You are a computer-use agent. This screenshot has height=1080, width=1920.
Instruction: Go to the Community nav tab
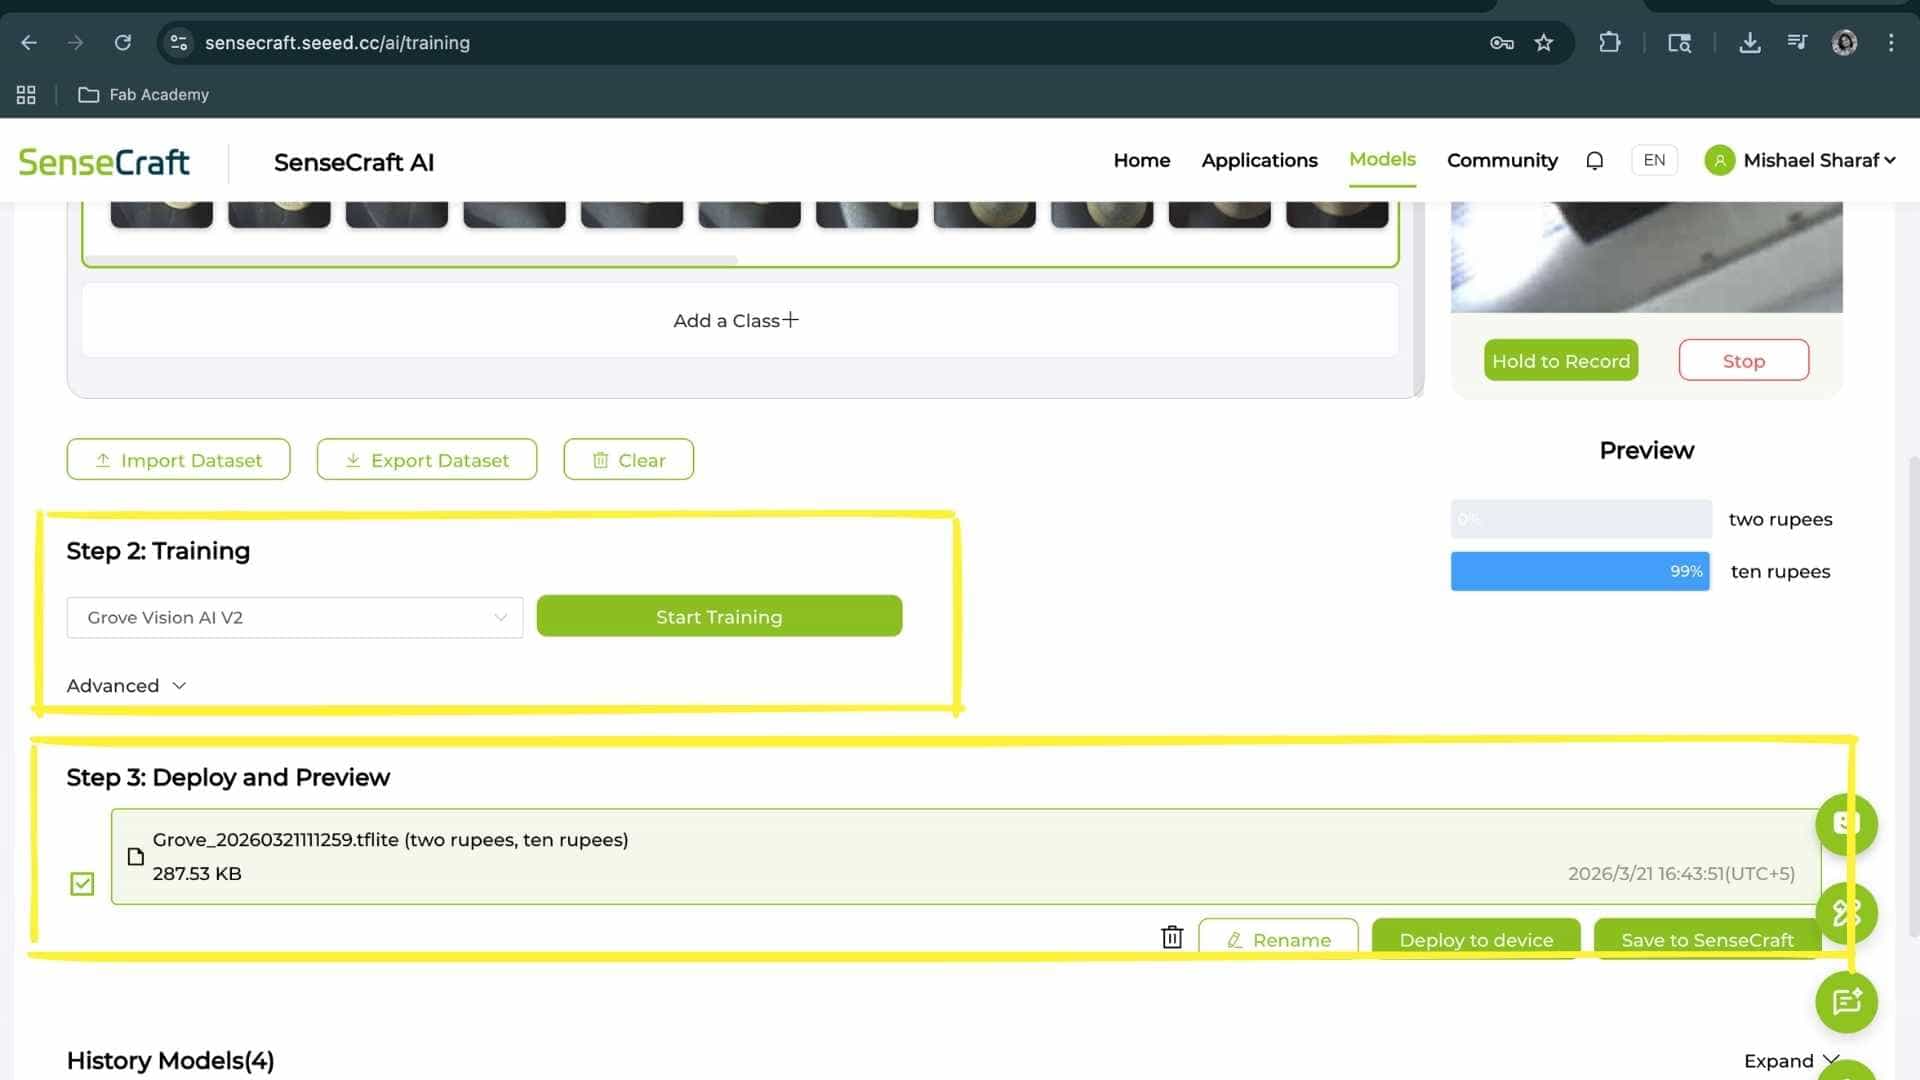(x=1502, y=161)
